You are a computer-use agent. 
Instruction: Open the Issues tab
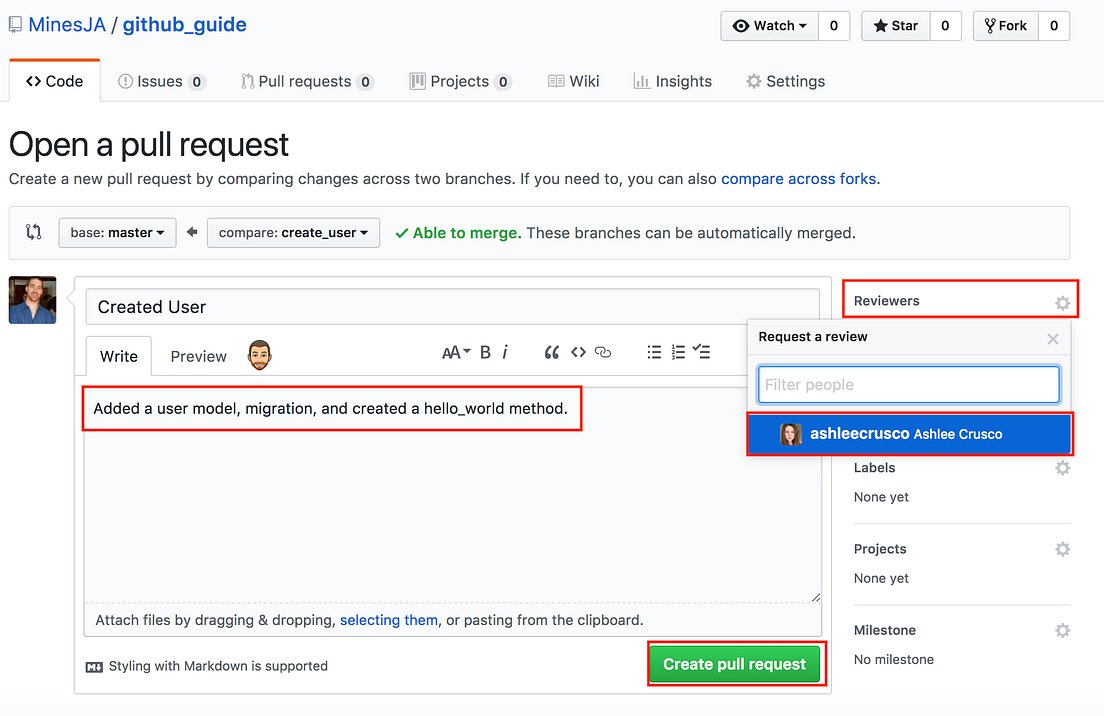(x=160, y=81)
